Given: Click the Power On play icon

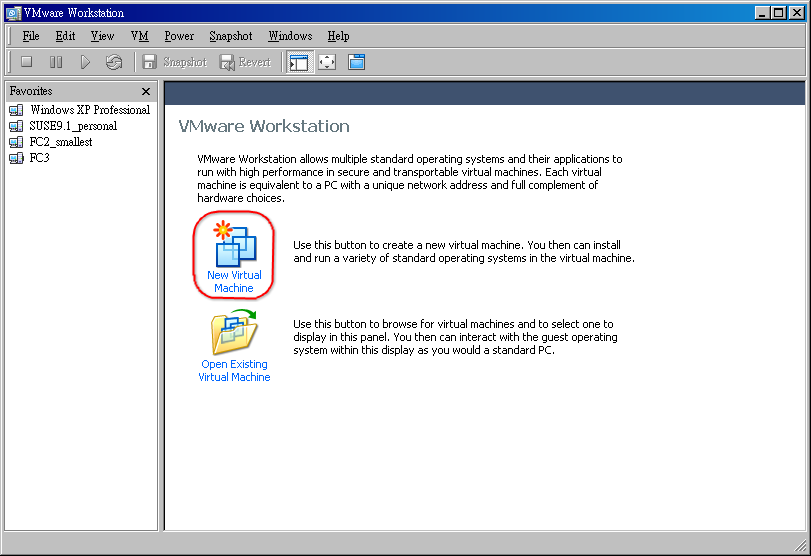Looking at the screenshot, I should [x=85, y=62].
